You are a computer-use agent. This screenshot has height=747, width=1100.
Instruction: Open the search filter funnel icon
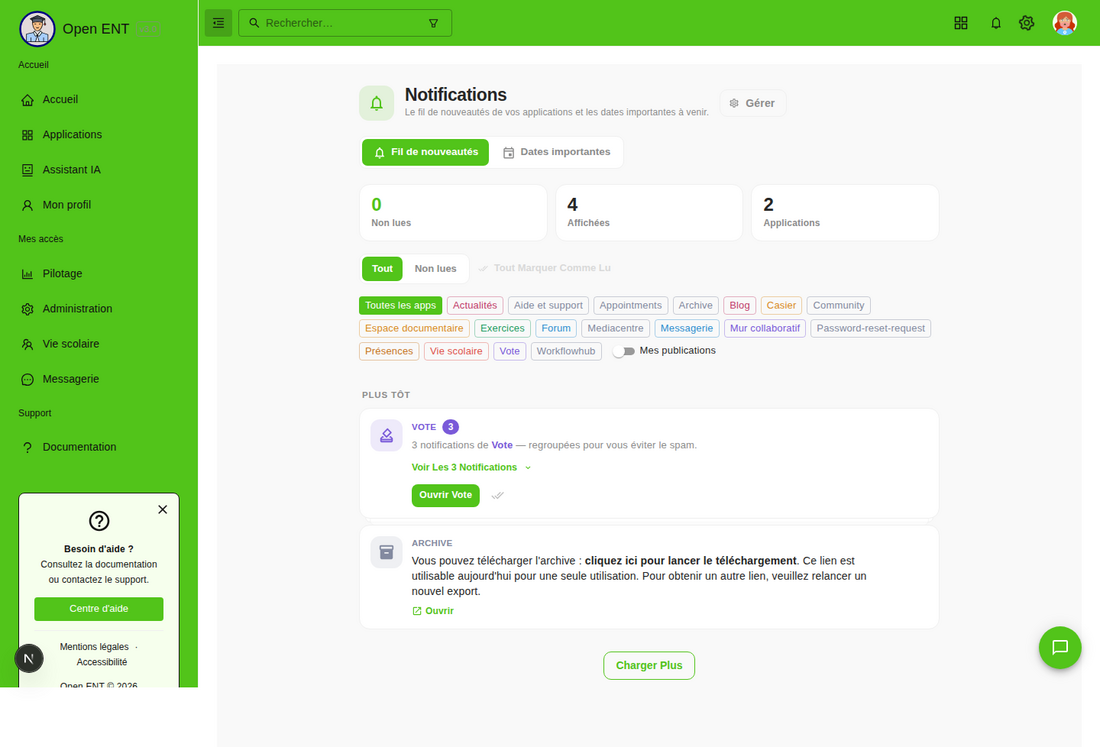coord(434,23)
